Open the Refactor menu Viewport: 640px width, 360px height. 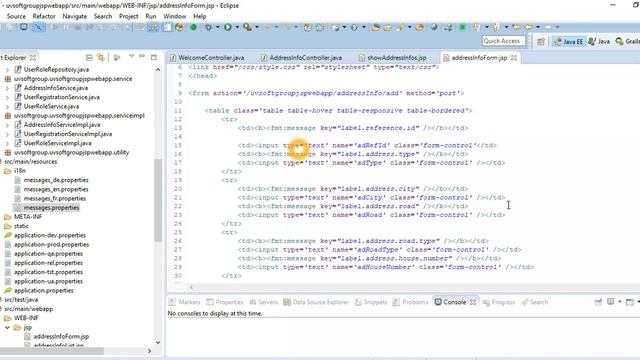pos(44,16)
